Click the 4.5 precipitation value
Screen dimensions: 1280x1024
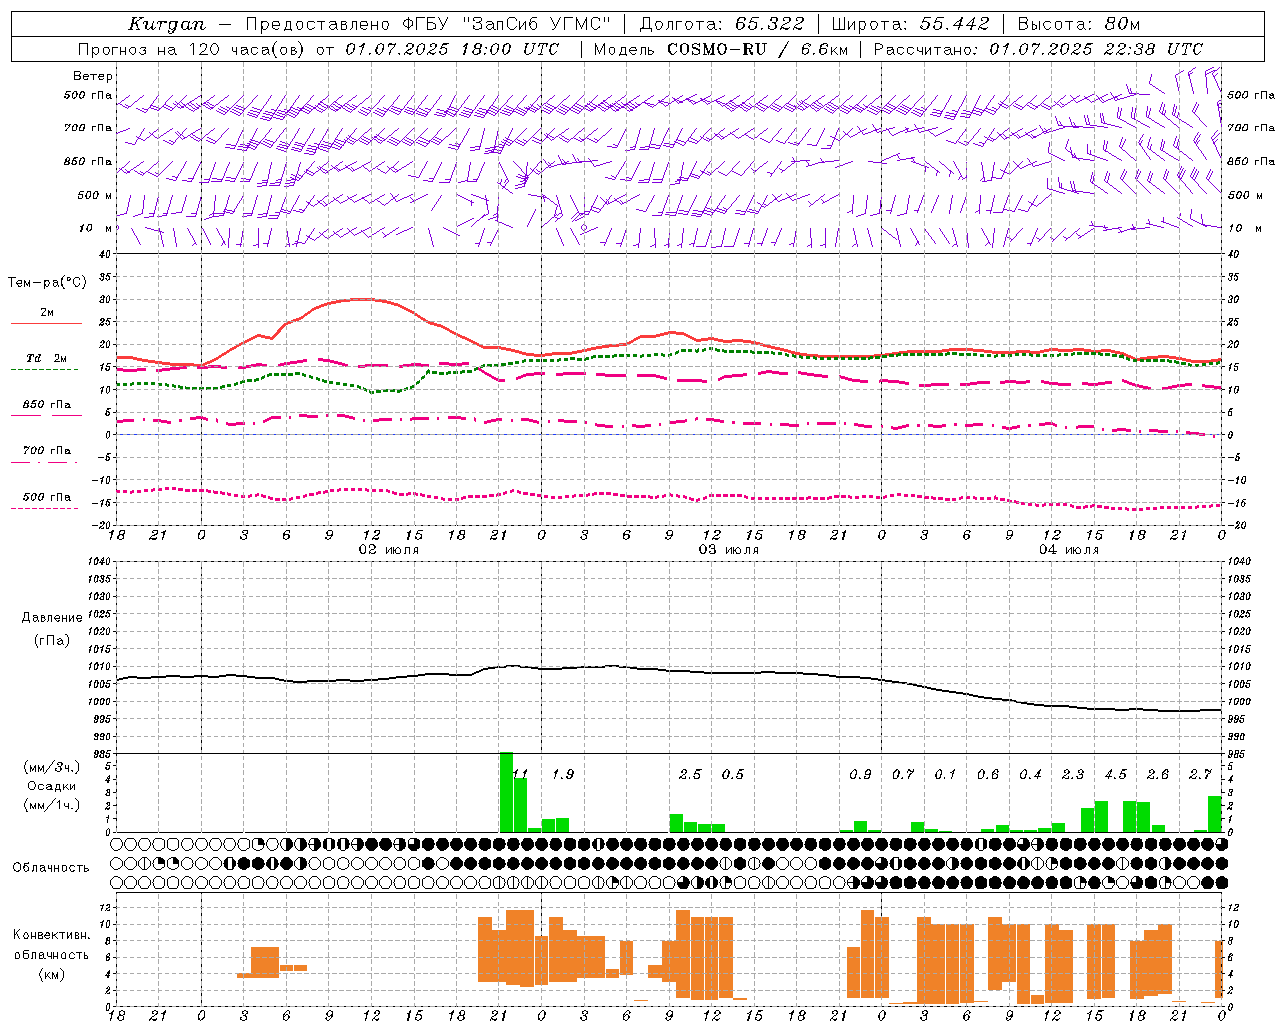click(1115, 774)
